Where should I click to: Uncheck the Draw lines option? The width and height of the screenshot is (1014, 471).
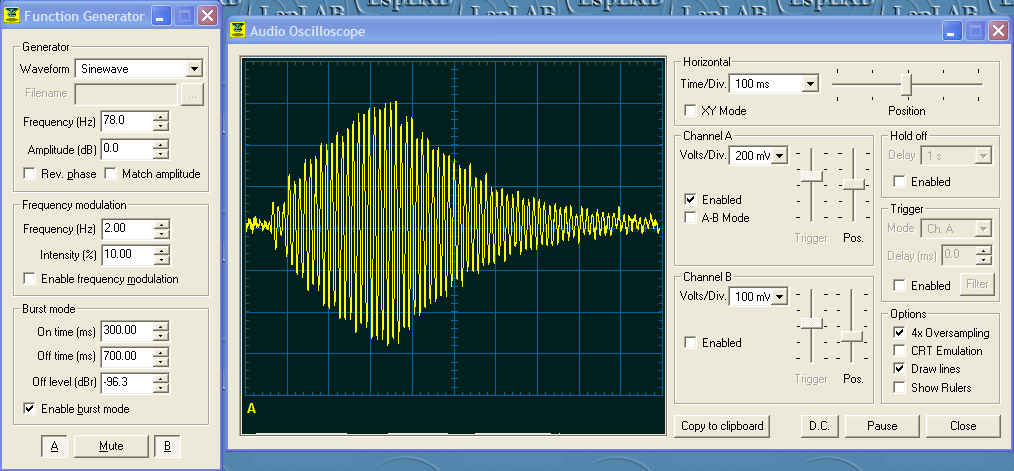(x=899, y=369)
